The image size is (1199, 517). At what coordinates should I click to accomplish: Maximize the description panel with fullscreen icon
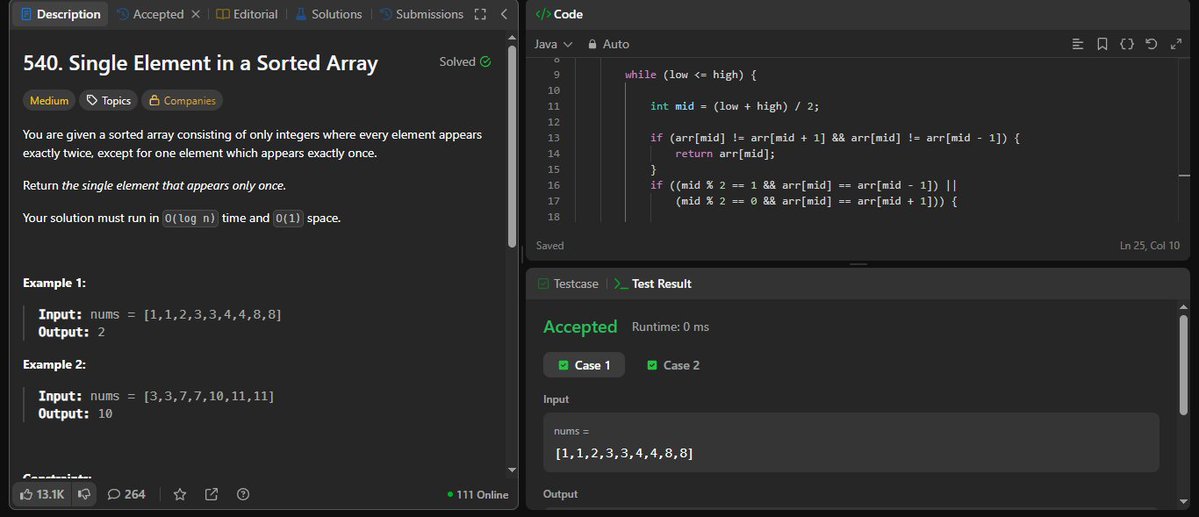tap(480, 14)
